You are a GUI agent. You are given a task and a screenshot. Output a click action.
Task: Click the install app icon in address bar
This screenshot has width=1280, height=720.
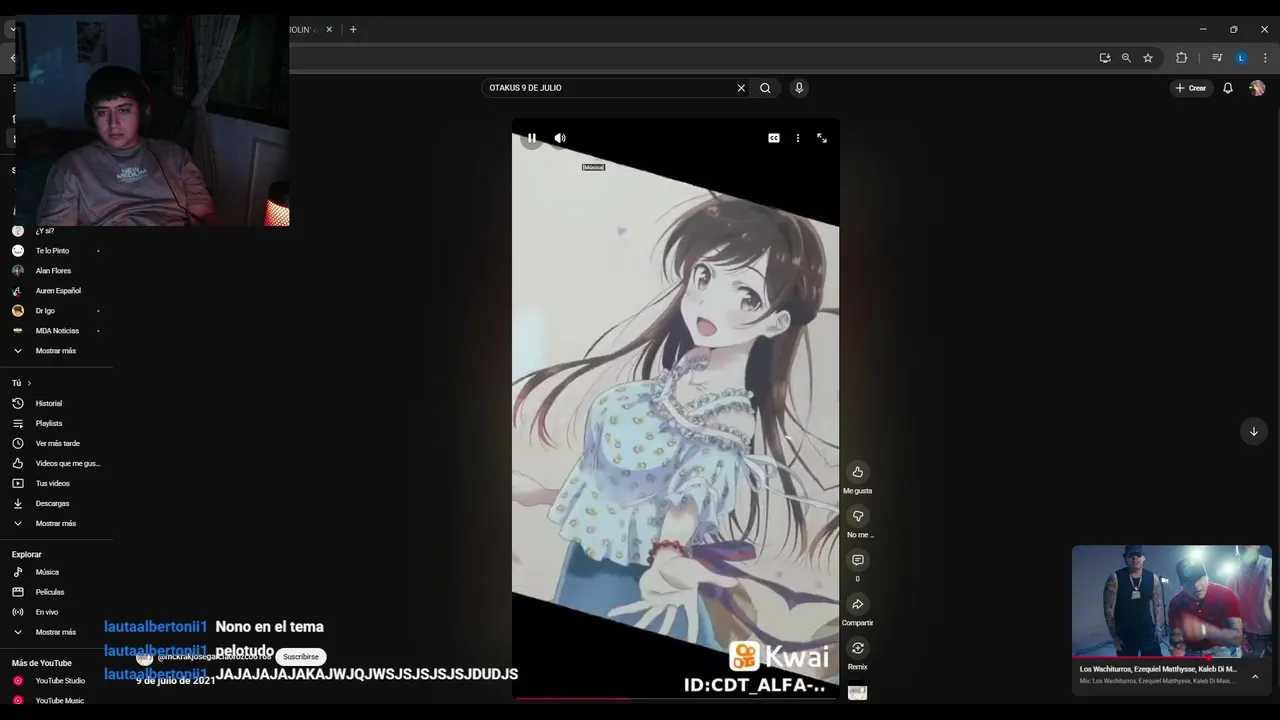coord(1105,58)
